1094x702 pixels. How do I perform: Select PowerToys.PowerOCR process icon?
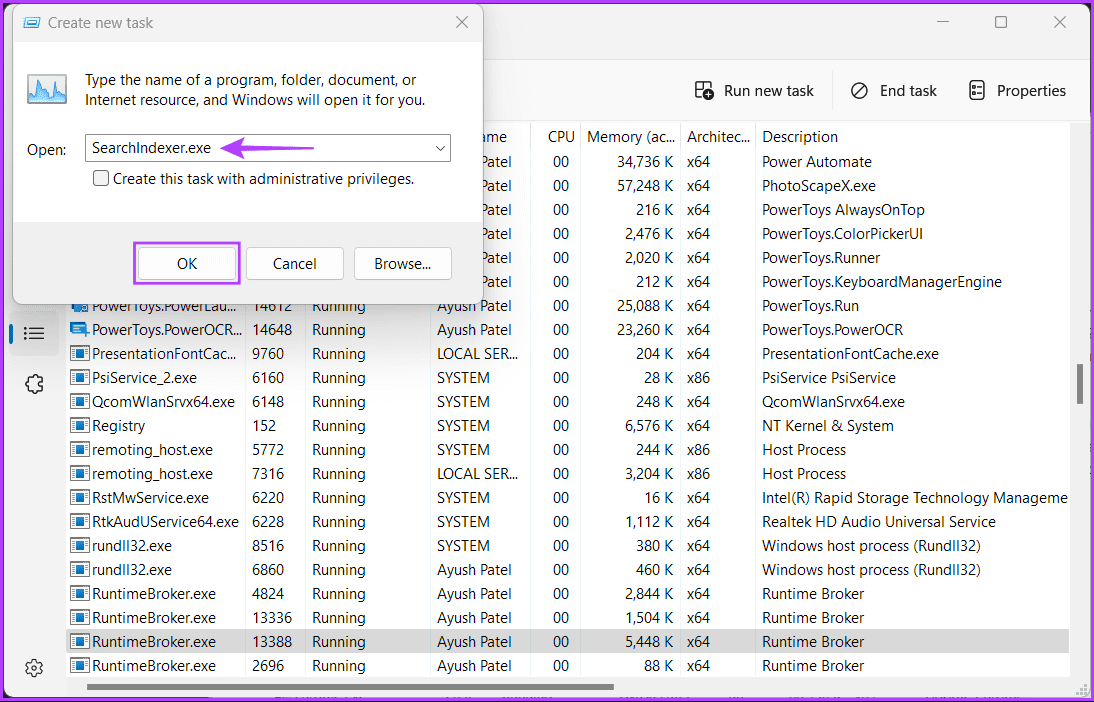pyautogui.click(x=80, y=329)
